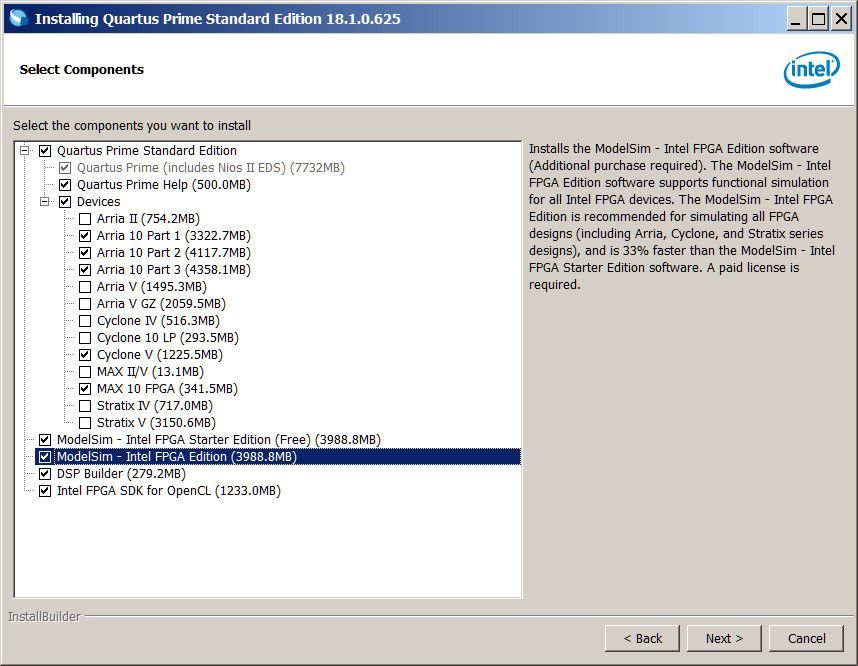Uncheck highlighted ModelSim - Intel FPGA Edition checkbox

point(45,456)
